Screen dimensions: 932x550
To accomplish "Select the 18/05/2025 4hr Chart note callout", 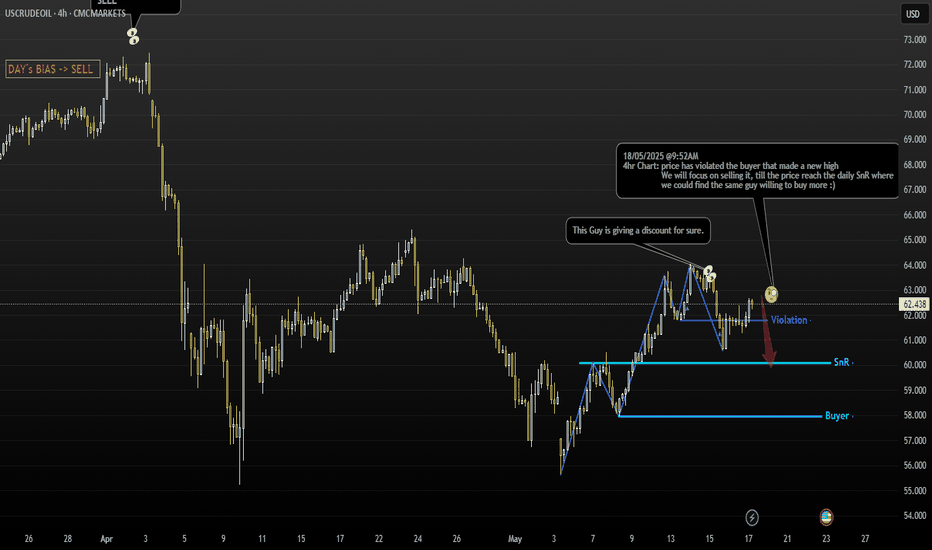I will pyautogui.click(x=757, y=171).
